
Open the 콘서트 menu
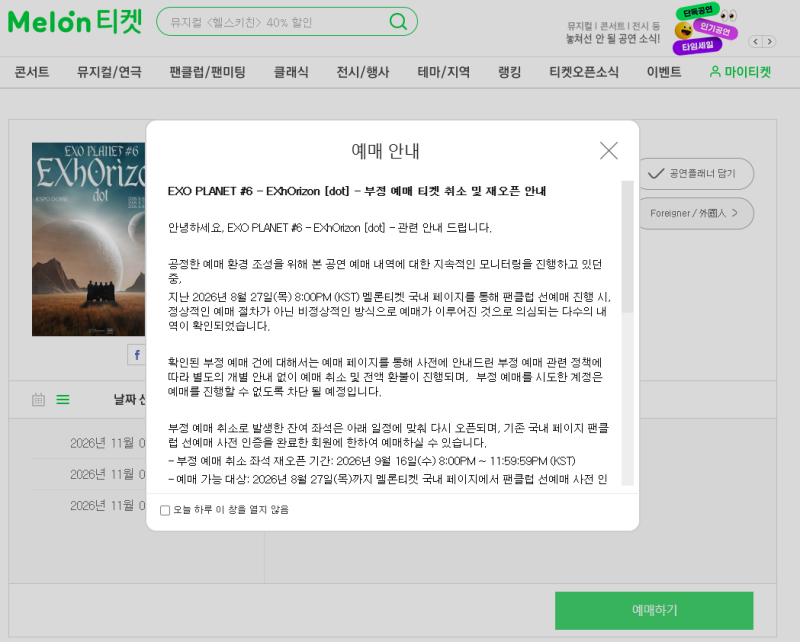32,72
